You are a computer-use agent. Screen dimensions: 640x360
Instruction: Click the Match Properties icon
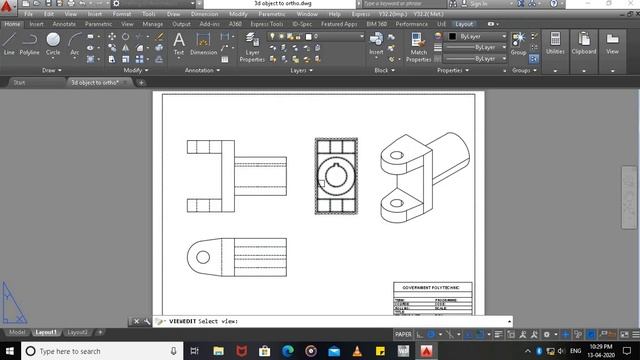(x=418, y=47)
